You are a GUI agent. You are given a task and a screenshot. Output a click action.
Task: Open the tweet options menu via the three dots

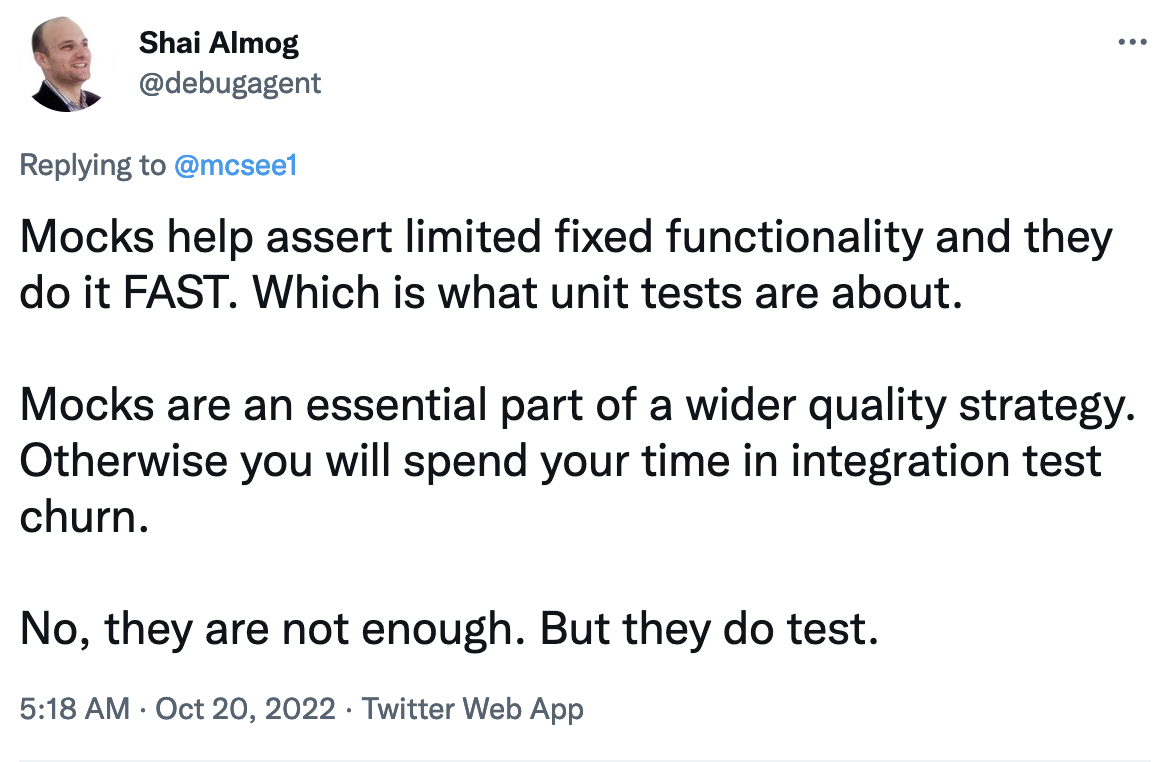[x=1133, y=40]
